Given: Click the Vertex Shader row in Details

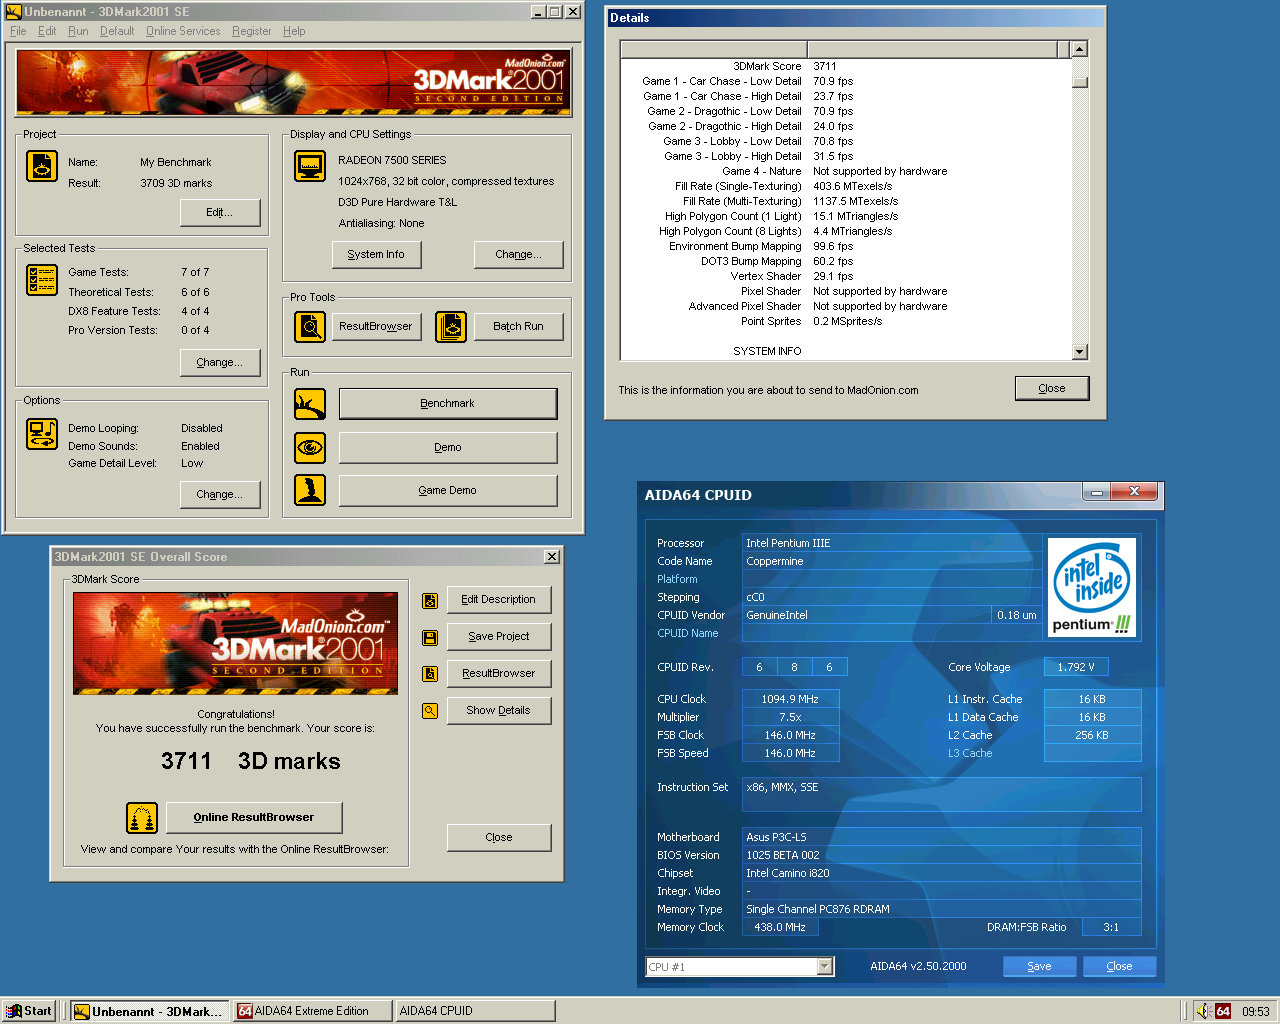Looking at the screenshot, I should click(846, 276).
